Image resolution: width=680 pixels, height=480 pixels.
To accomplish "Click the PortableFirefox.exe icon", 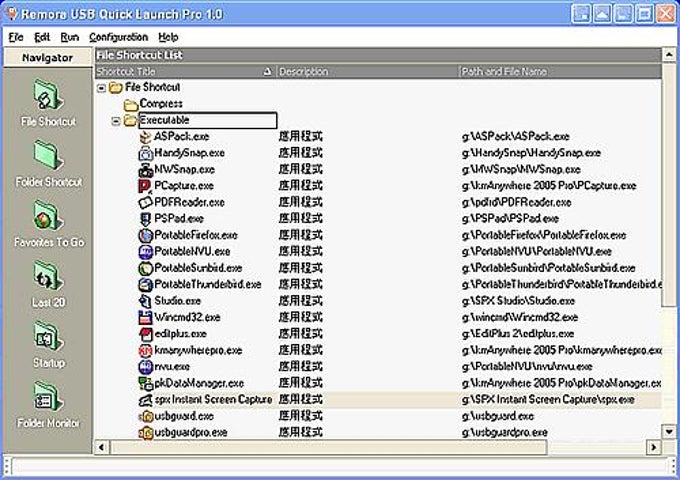I will 145,235.
